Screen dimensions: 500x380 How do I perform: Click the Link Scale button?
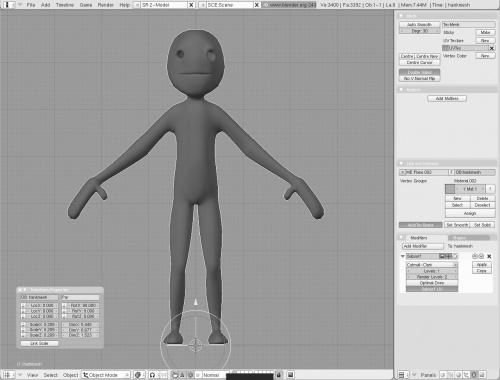(x=39, y=343)
